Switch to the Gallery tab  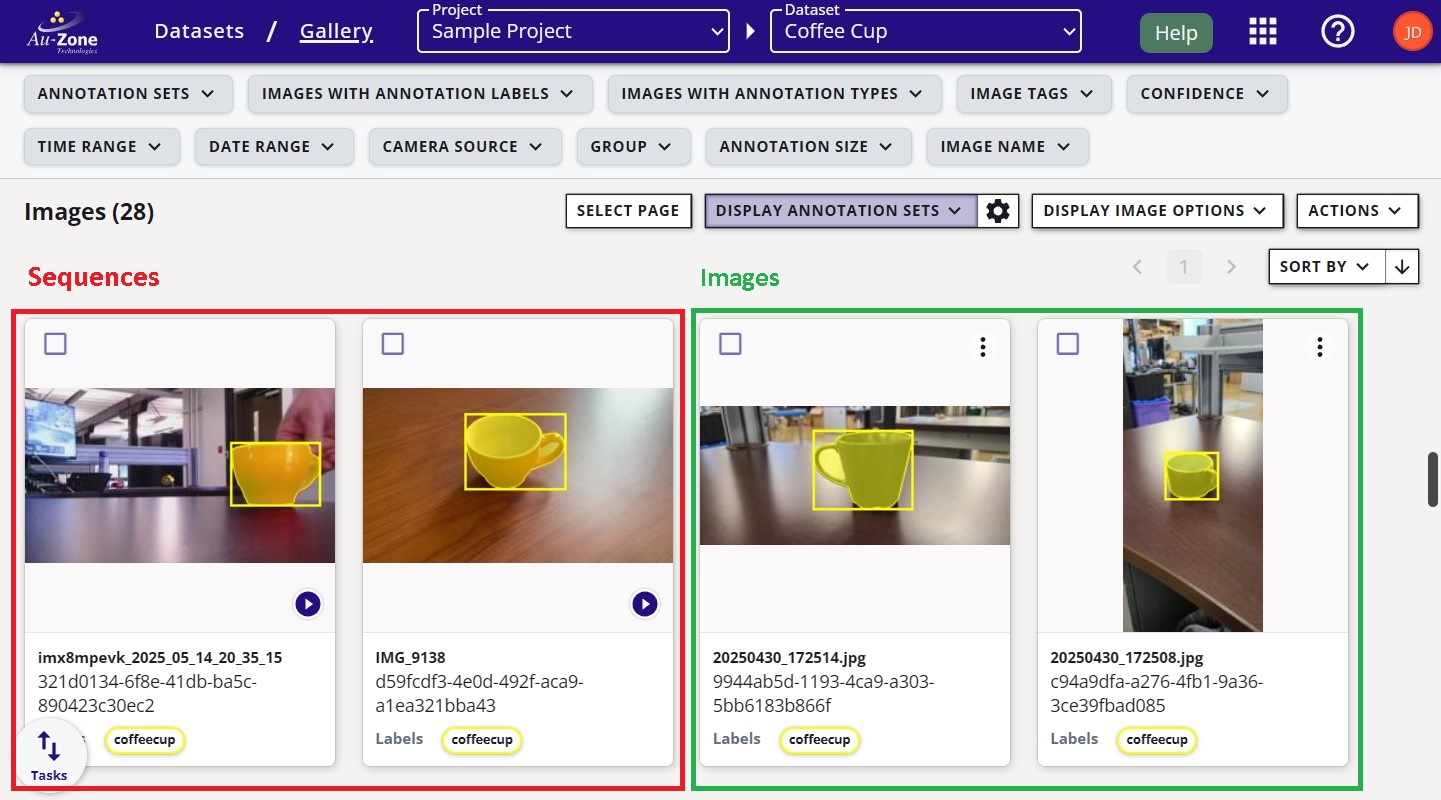(335, 31)
